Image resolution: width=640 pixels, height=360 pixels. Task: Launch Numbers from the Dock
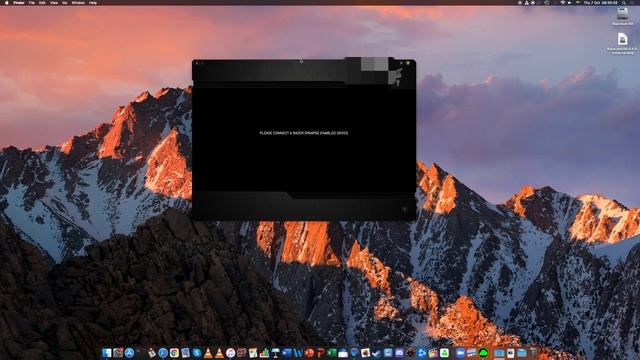(x=264, y=353)
